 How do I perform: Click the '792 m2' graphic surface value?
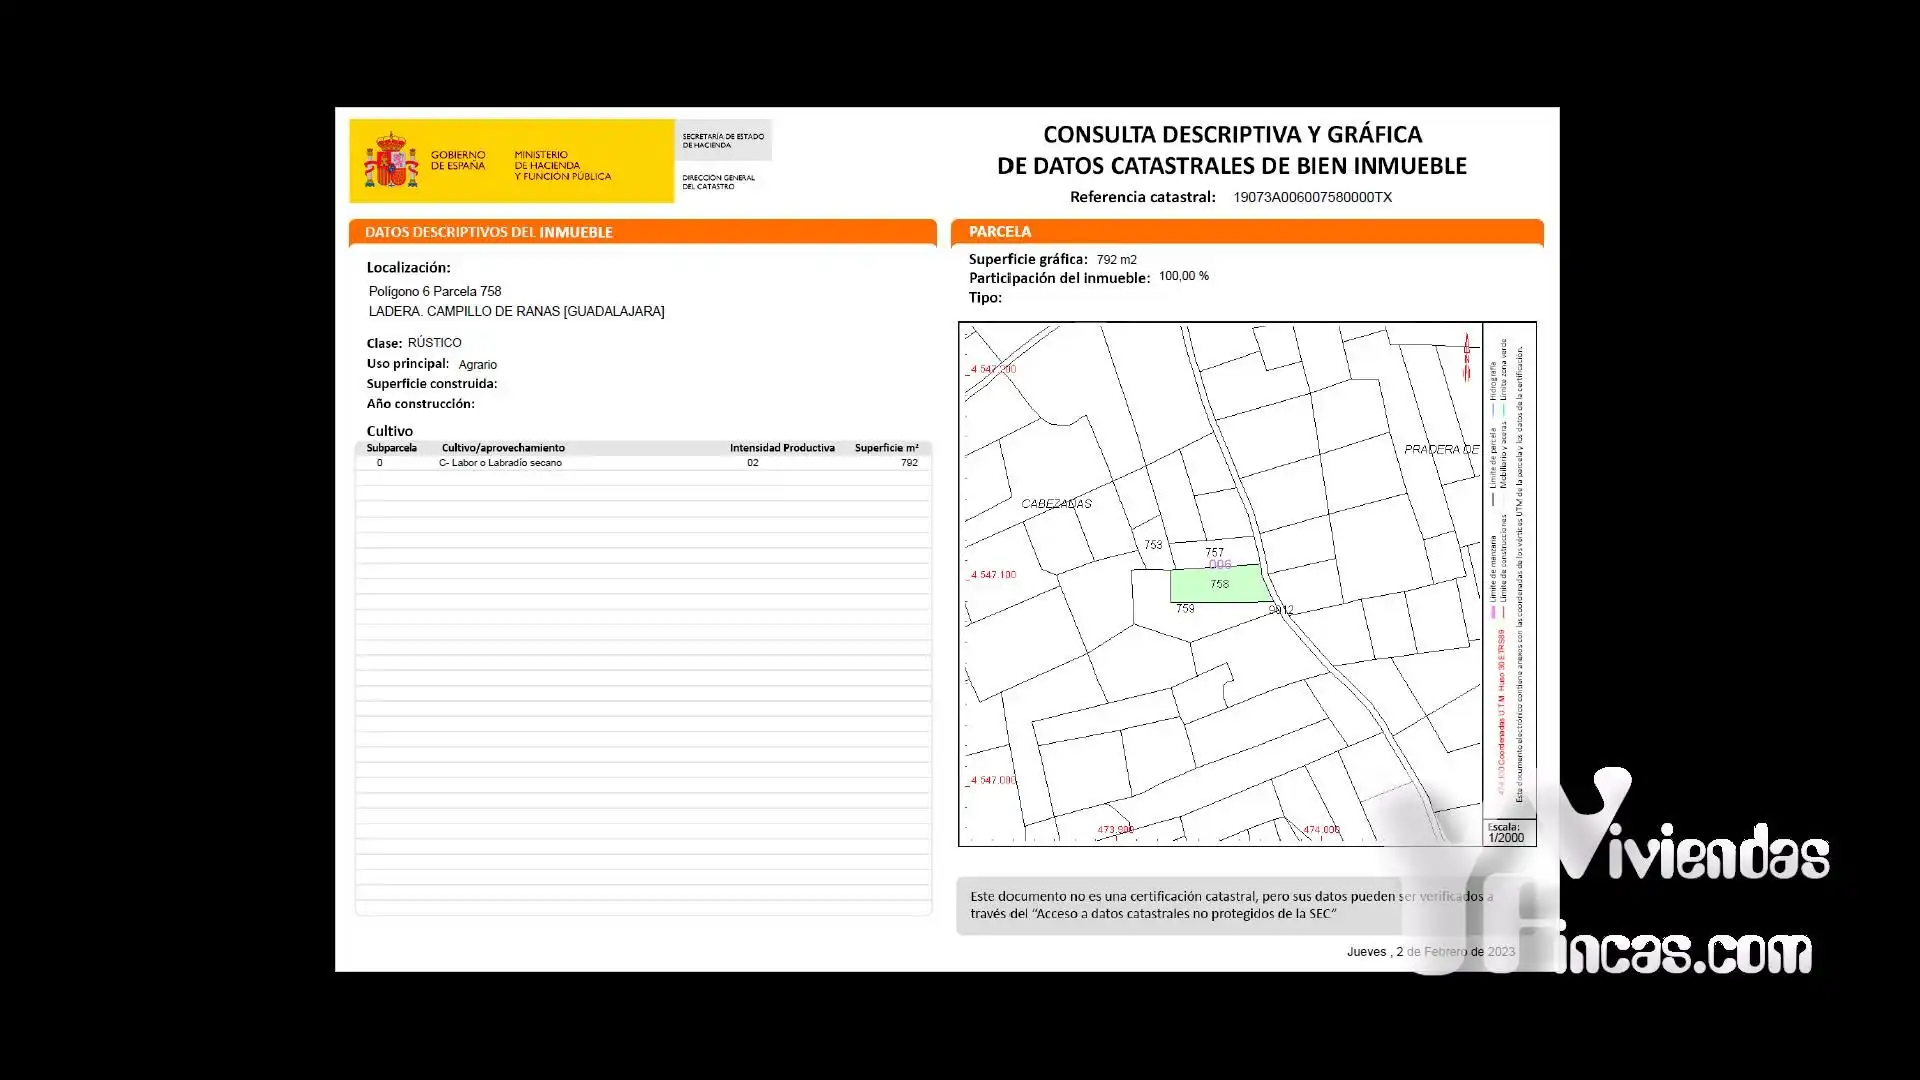1116,260
